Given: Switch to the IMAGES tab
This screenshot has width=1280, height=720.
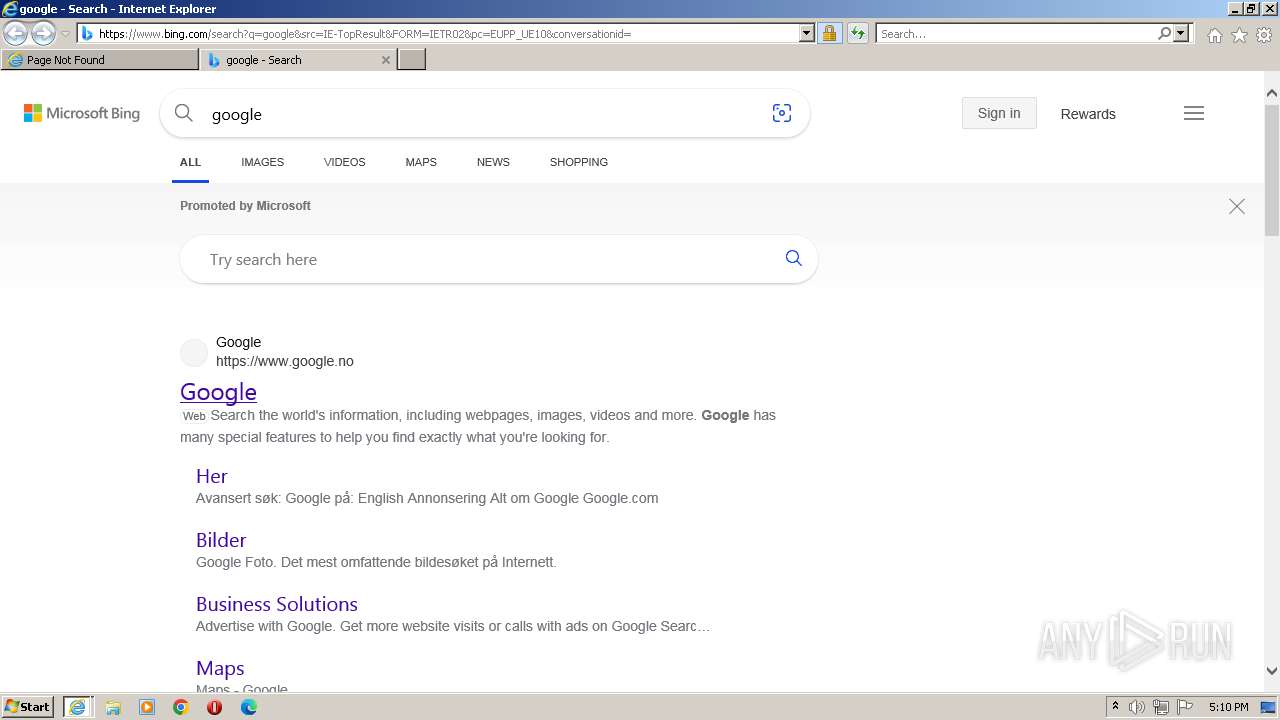Looking at the screenshot, I should coord(262,162).
